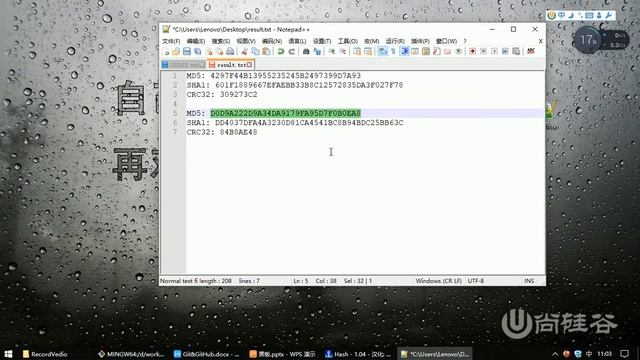Open the Function List panel icon
640x360 pixels.
click(437, 51)
